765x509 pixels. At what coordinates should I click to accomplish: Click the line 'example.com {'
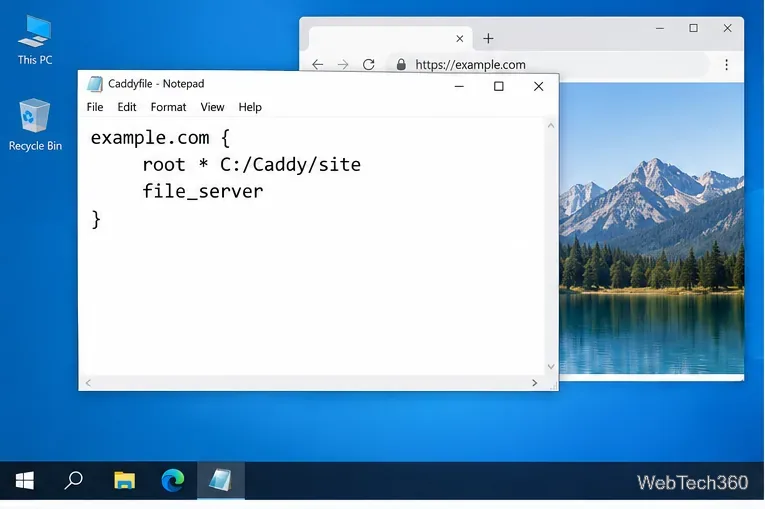click(x=160, y=138)
